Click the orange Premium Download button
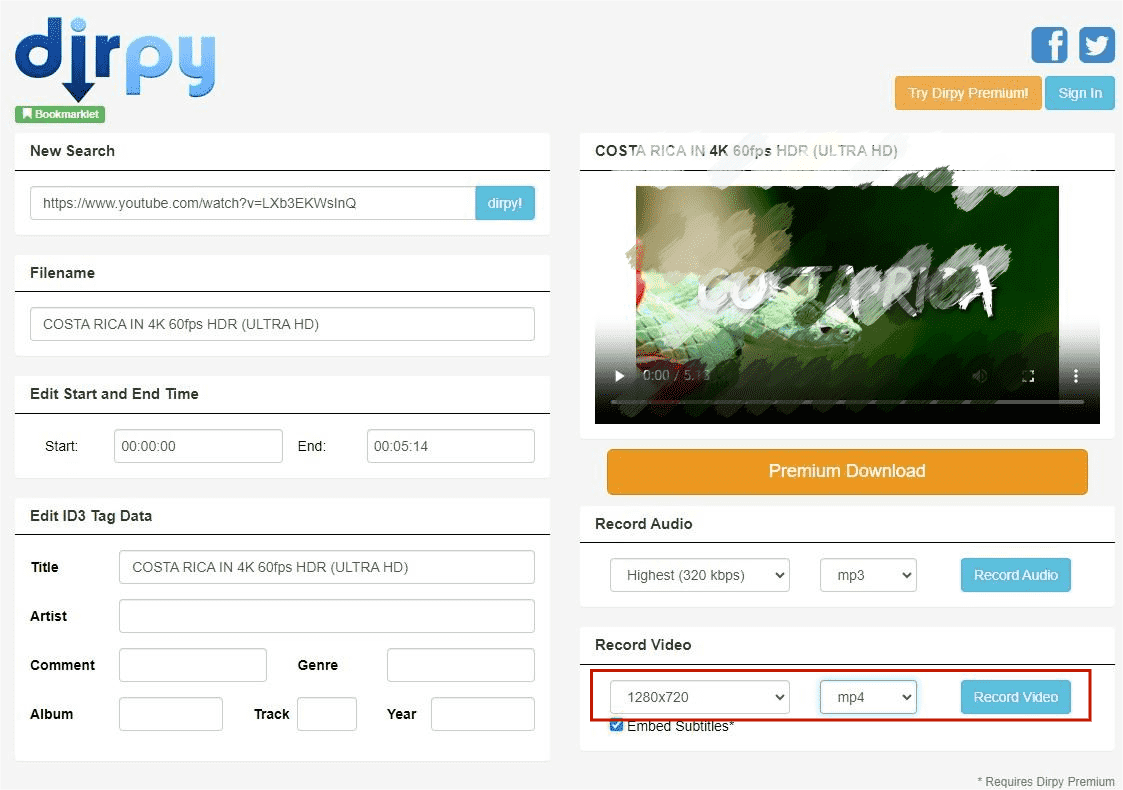This screenshot has width=1123, height=790. pyautogui.click(x=846, y=471)
